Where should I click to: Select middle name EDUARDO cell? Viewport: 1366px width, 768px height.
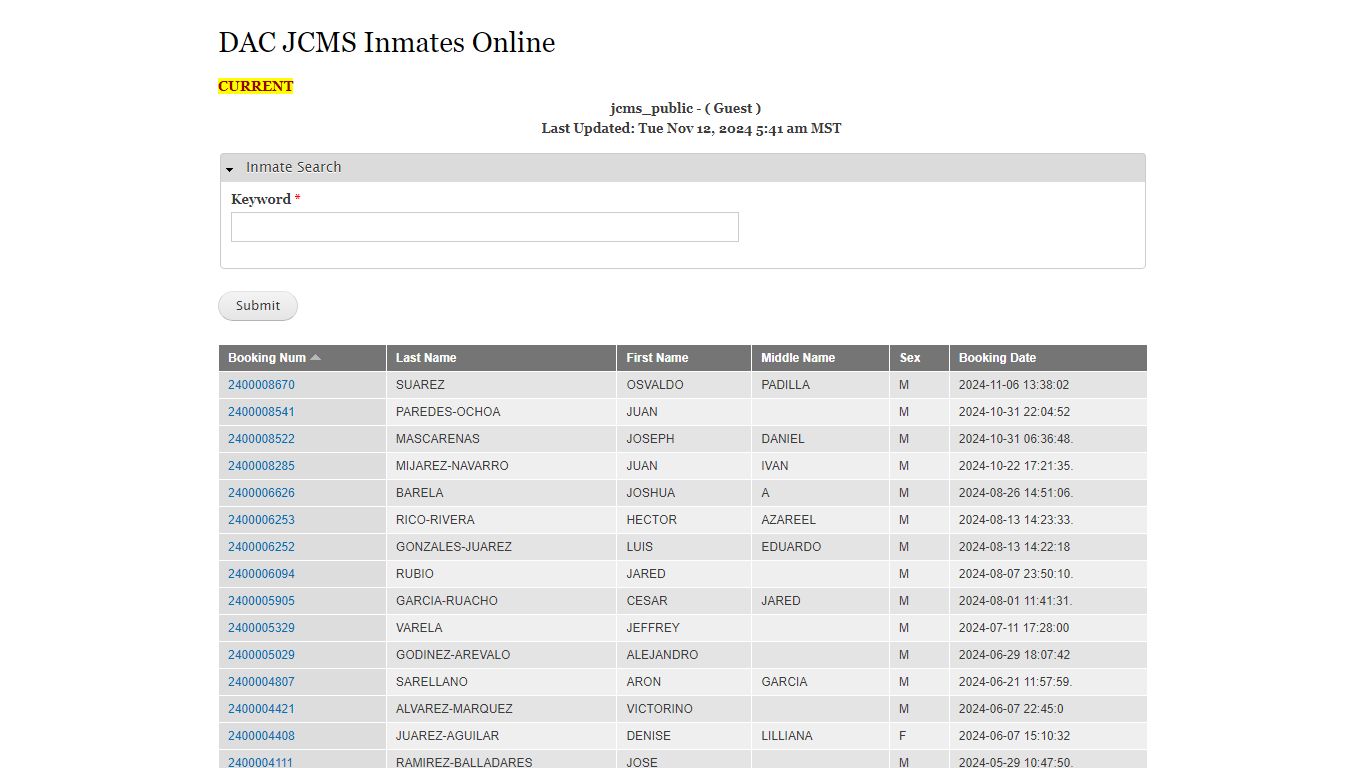(820, 547)
